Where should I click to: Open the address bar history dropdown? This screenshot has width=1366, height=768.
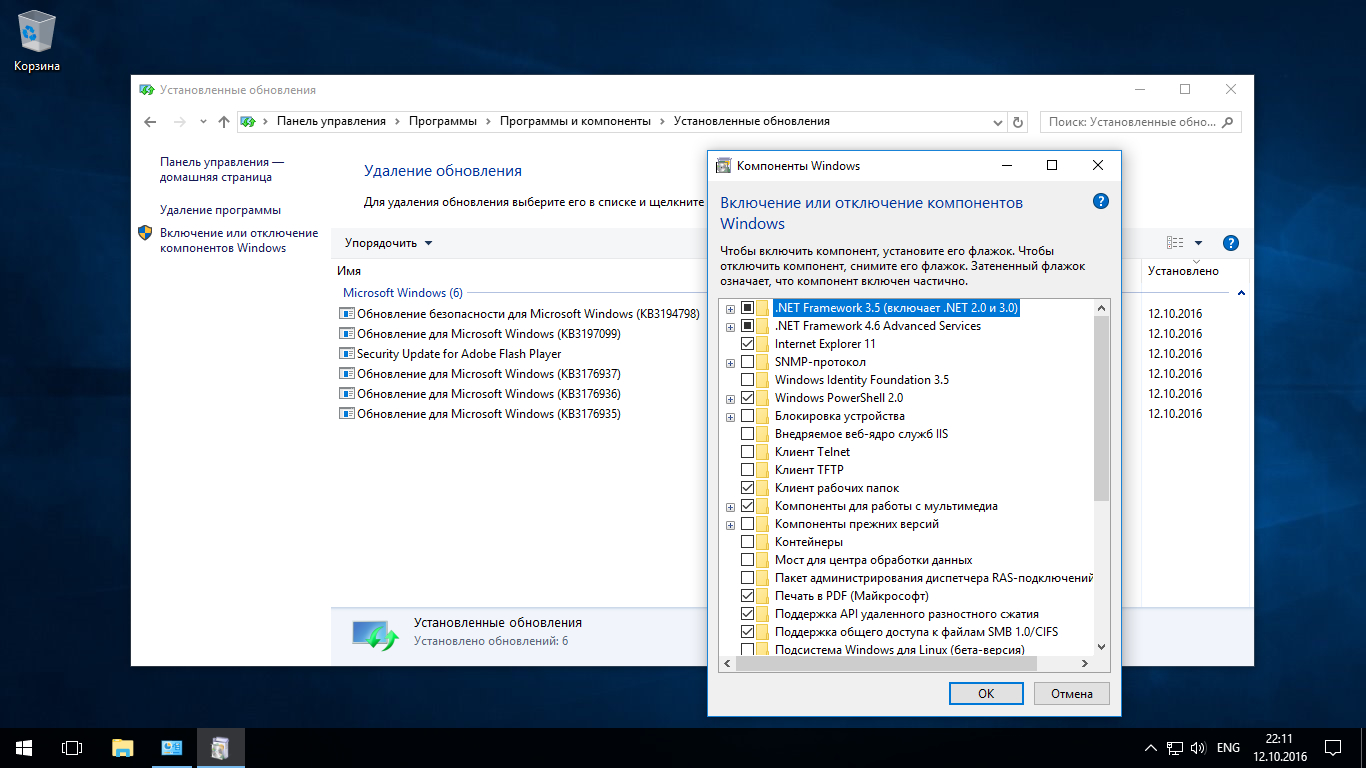pyautogui.click(x=997, y=122)
